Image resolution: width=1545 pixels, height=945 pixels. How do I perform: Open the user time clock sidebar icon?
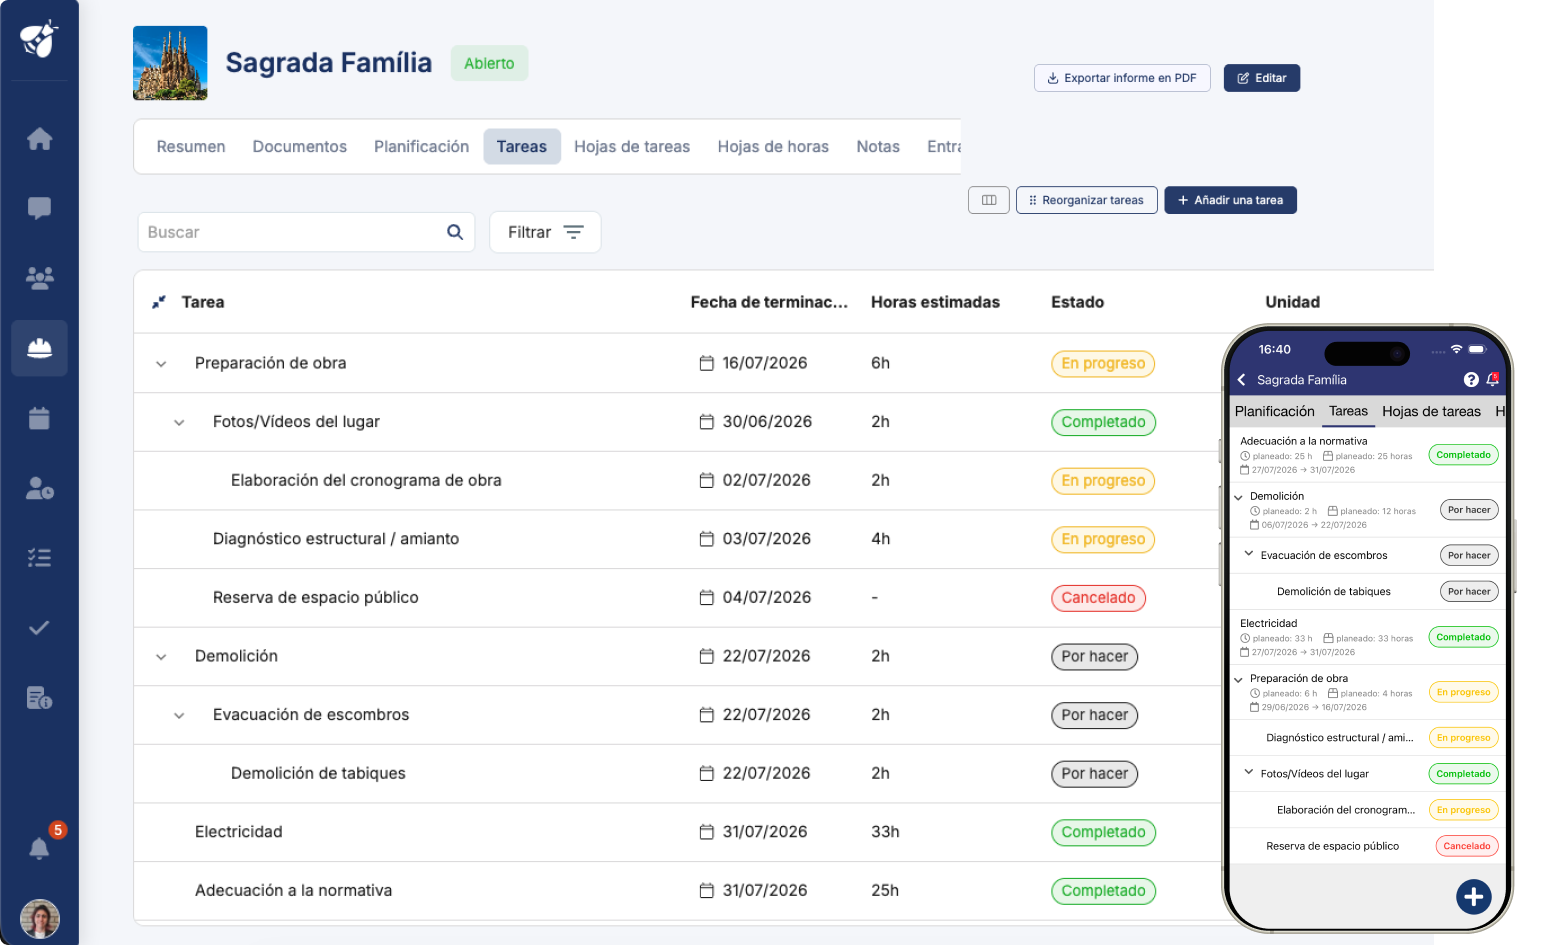(x=39, y=488)
